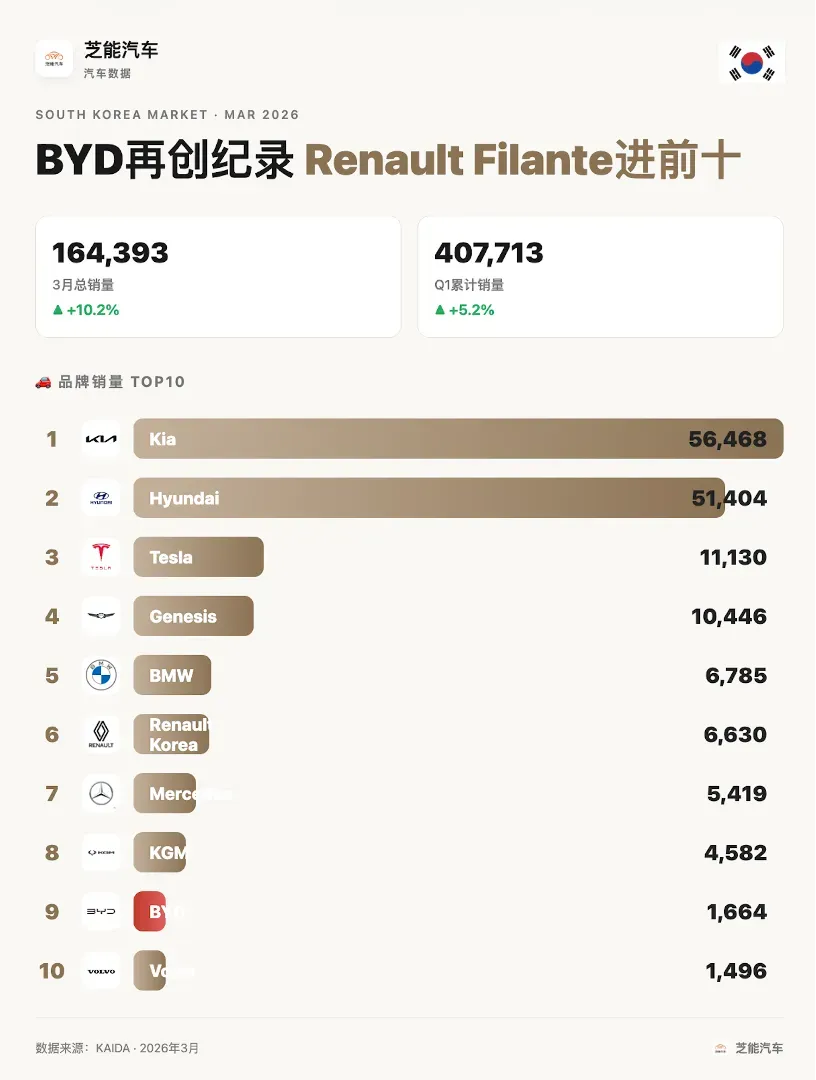
Task: Open the Q1累计销量 407,713 card
Action: (600, 277)
